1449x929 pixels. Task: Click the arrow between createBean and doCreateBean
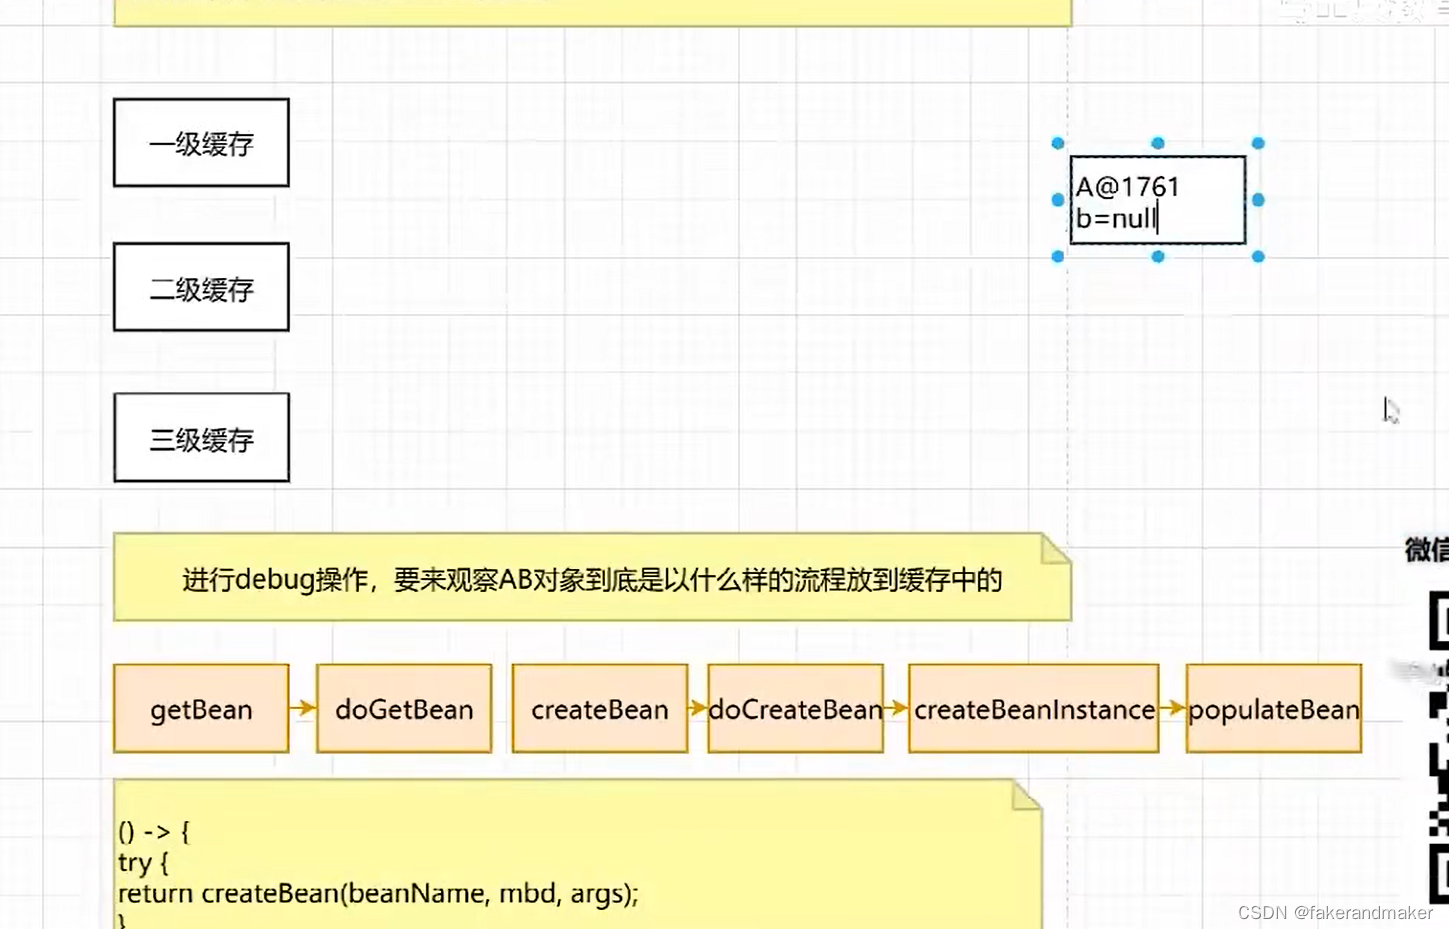[x=697, y=708]
